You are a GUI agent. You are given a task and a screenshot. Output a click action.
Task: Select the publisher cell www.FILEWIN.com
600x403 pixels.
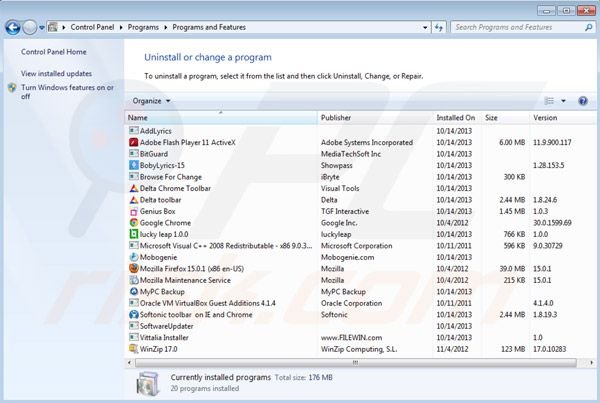click(x=351, y=338)
